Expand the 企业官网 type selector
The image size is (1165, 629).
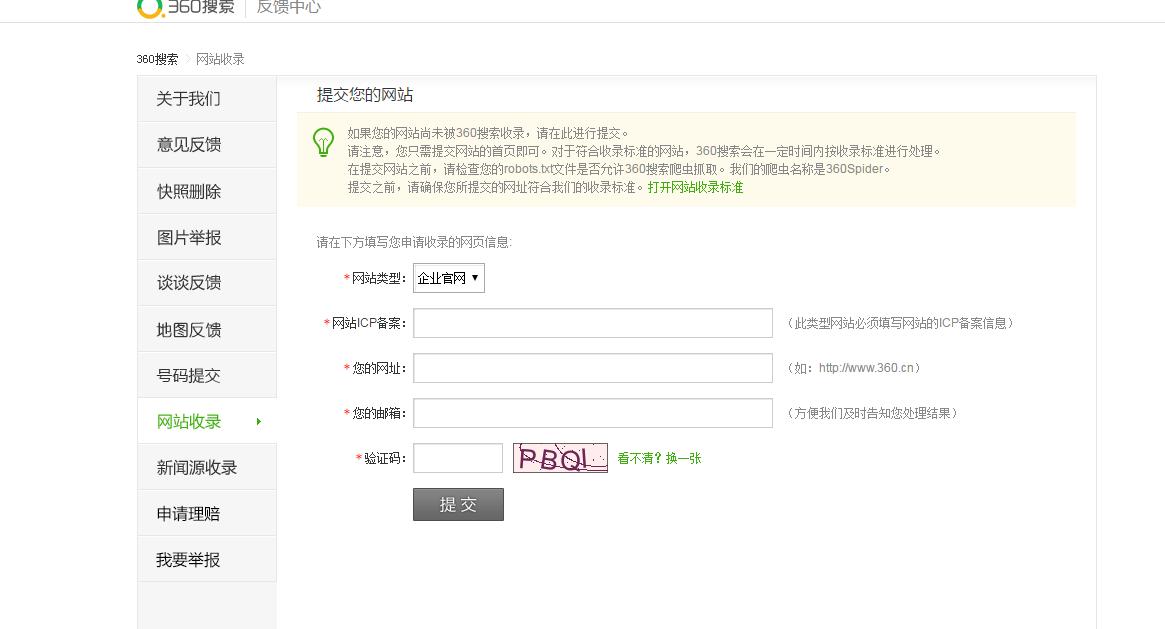pos(448,278)
